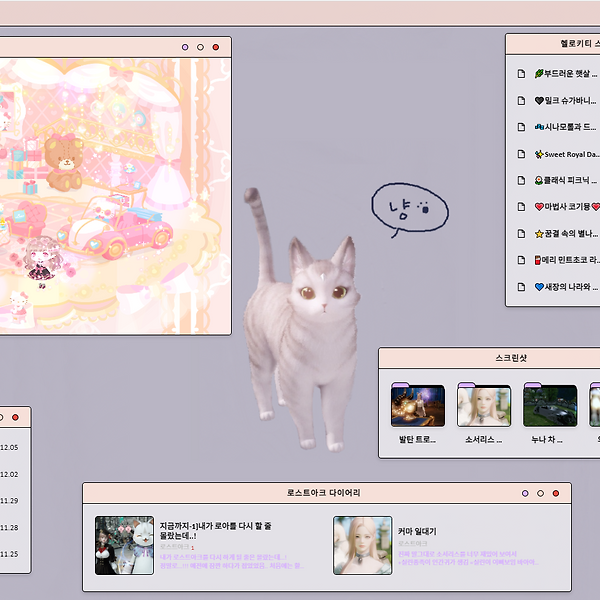600x600 pixels.
Task: Open document icon beside '새장의 나라와'
Action: coord(521,287)
